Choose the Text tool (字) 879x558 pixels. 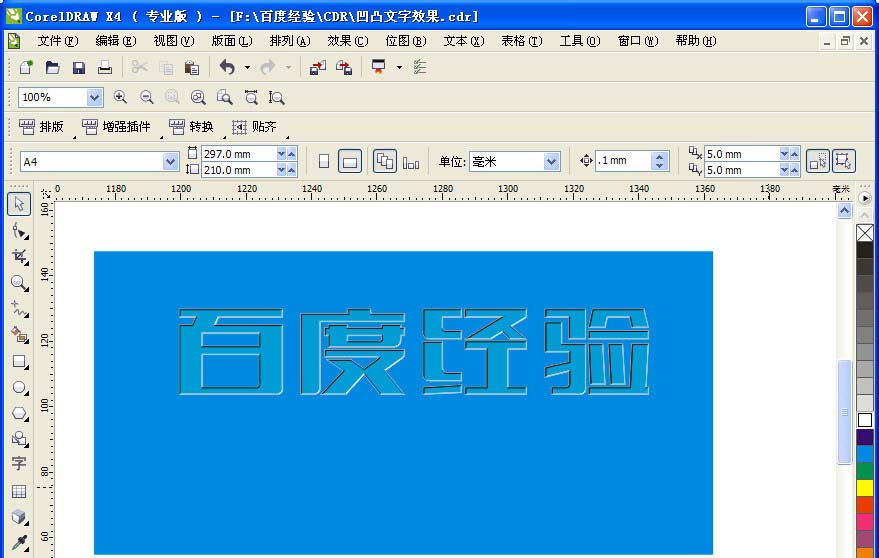pos(19,463)
